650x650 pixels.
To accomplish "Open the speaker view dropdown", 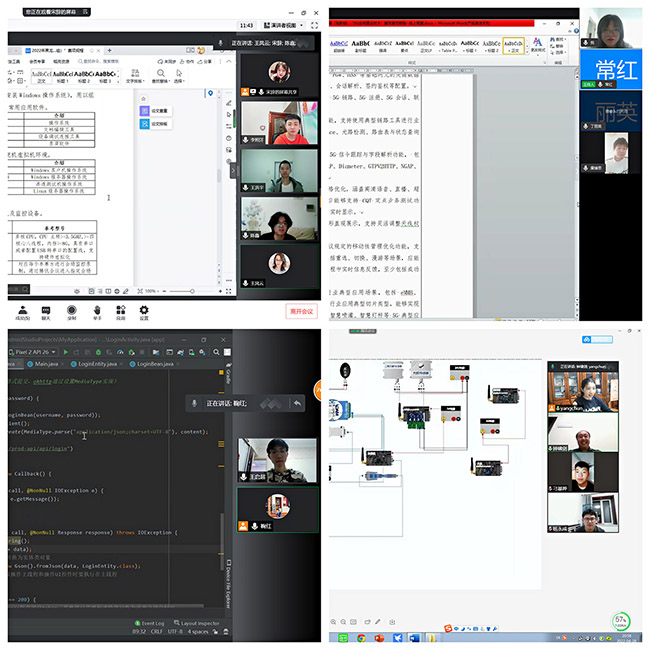I will coord(283,24).
